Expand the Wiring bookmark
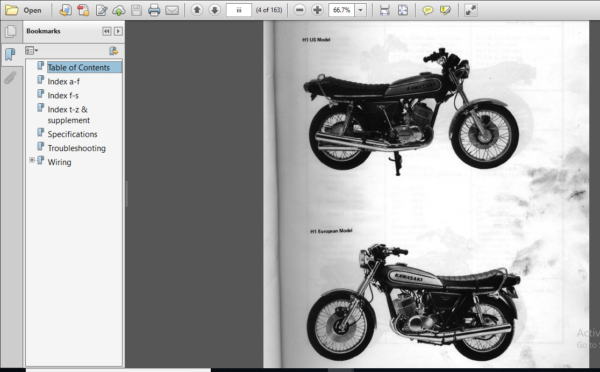Screen dimensions: 600x372 click(32, 160)
